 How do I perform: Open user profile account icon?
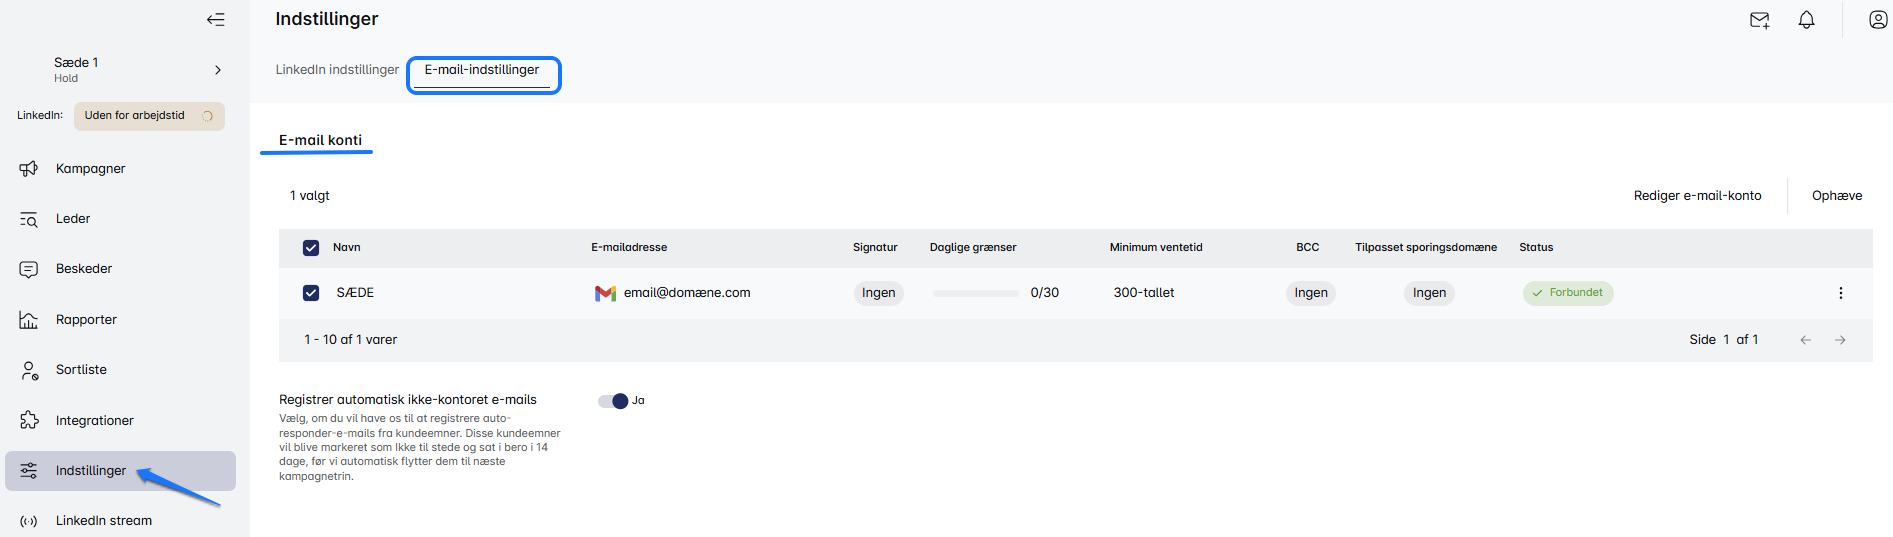point(1878,20)
